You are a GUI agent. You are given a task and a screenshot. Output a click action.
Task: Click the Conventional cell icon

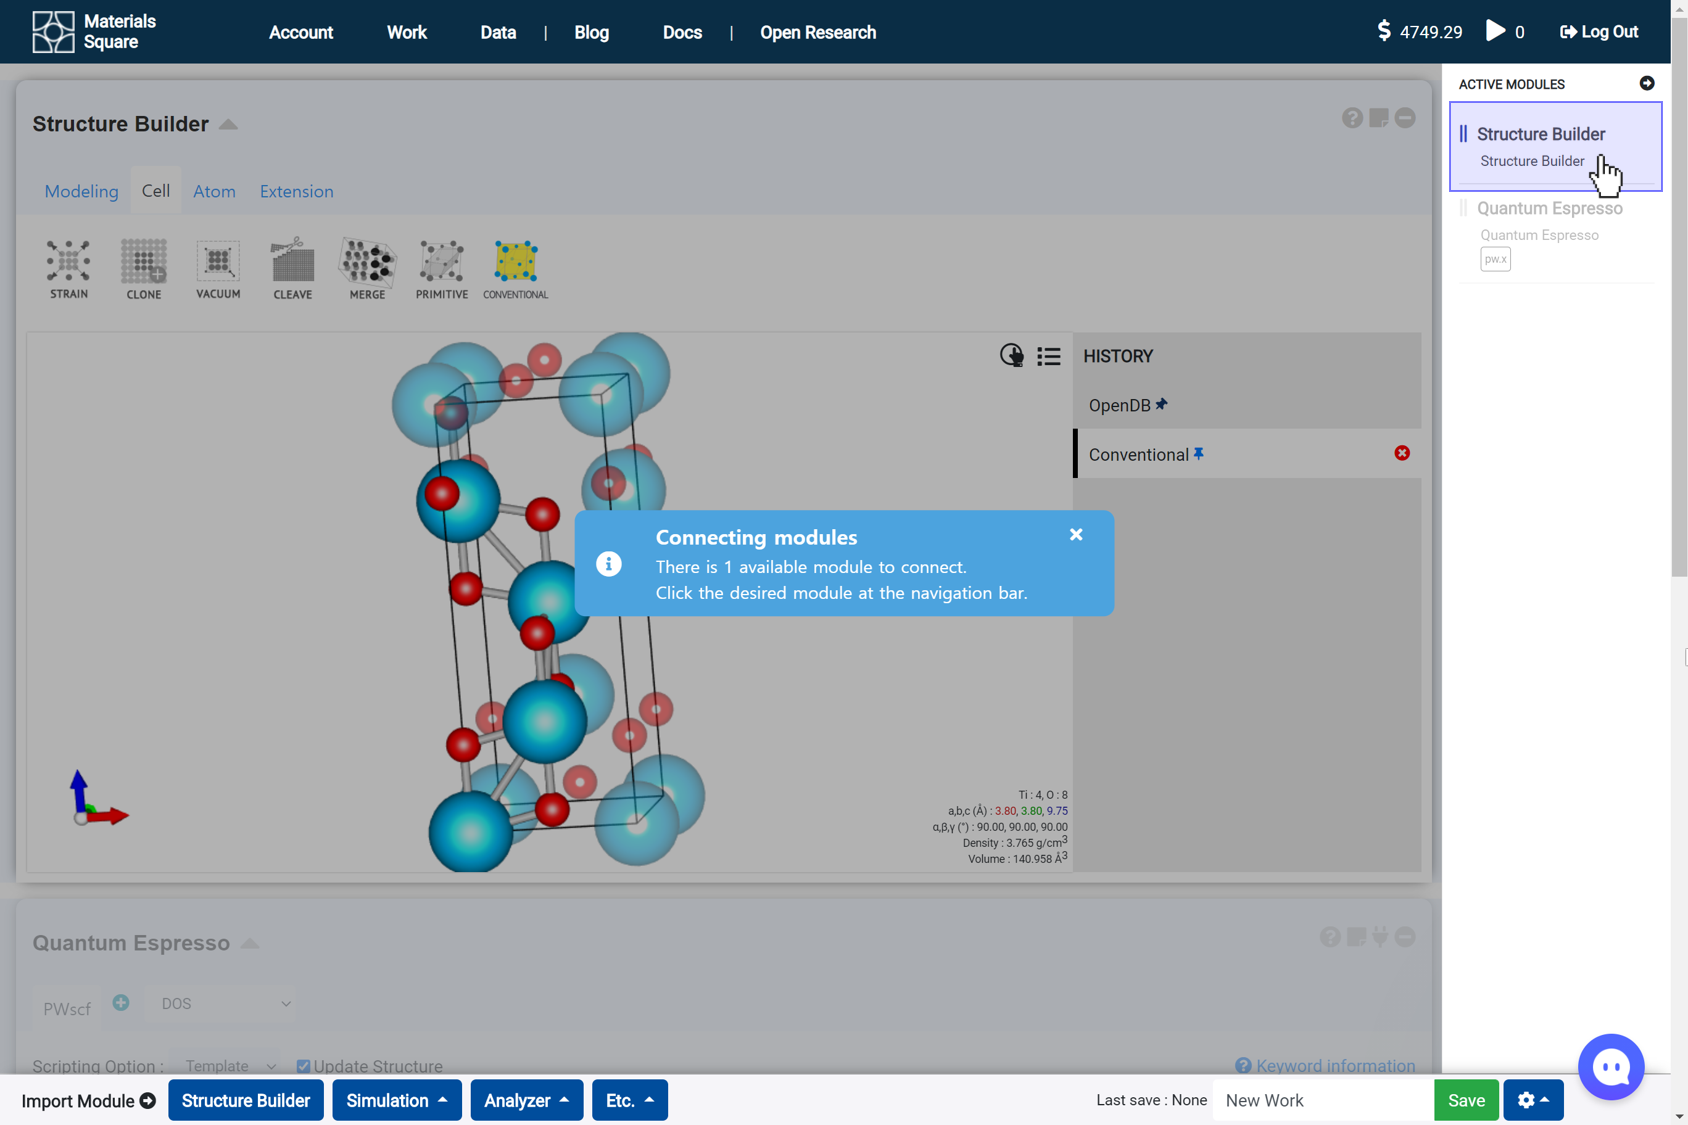click(x=515, y=268)
